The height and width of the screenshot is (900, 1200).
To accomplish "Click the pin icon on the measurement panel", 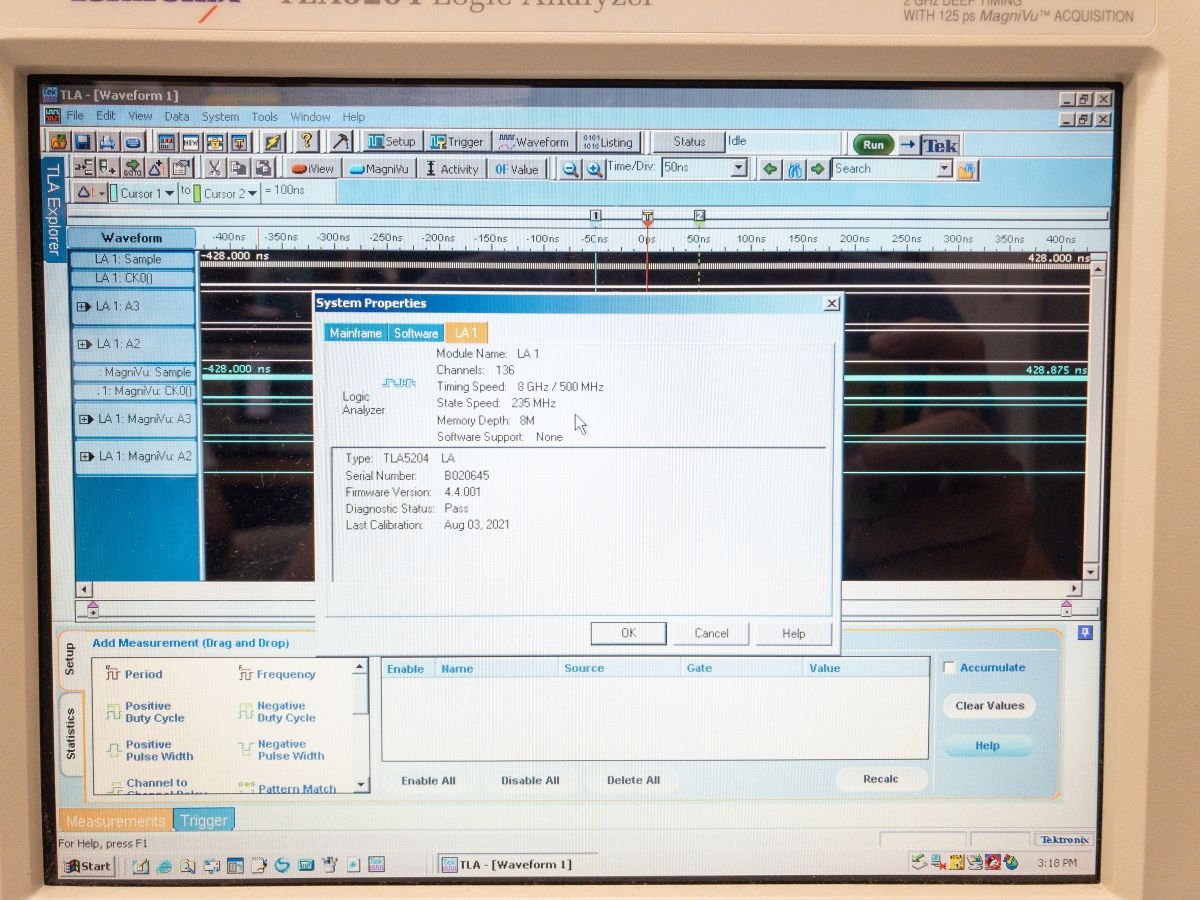I will tap(1085, 633).
